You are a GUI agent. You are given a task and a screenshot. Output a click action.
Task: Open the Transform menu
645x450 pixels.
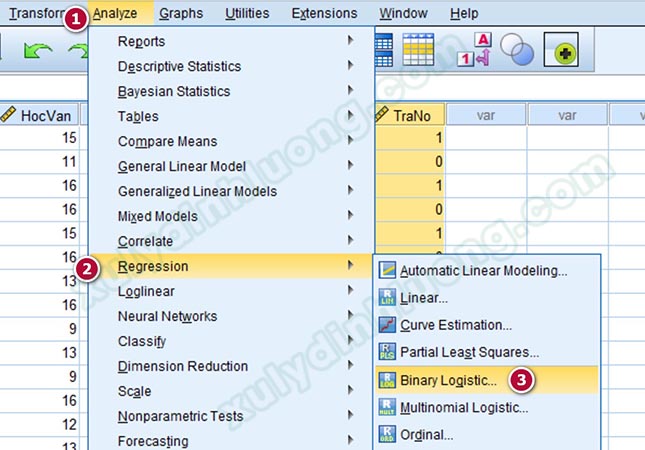[36, 13]
